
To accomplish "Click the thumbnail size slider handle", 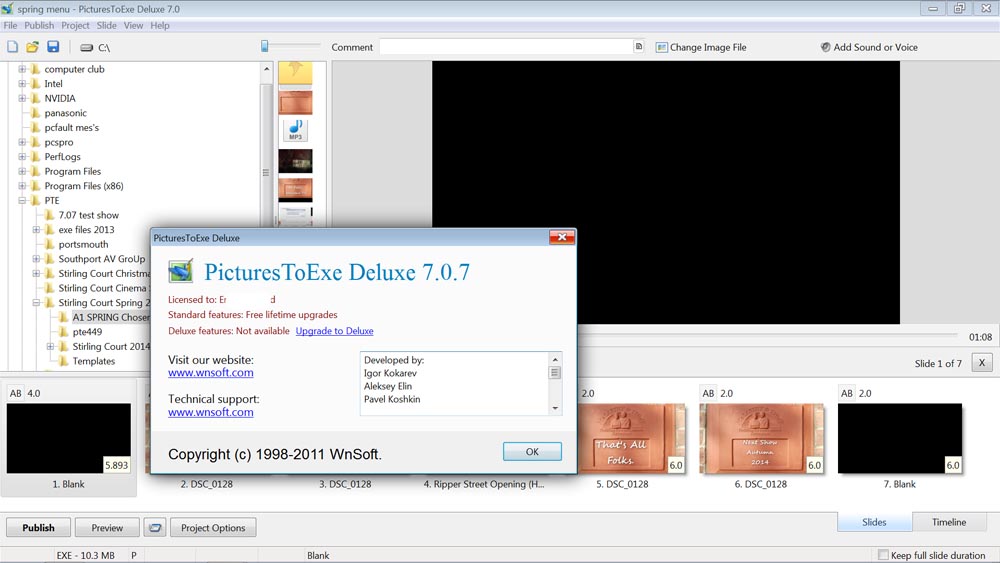I will pyautogui.click(x=265, y=45).
